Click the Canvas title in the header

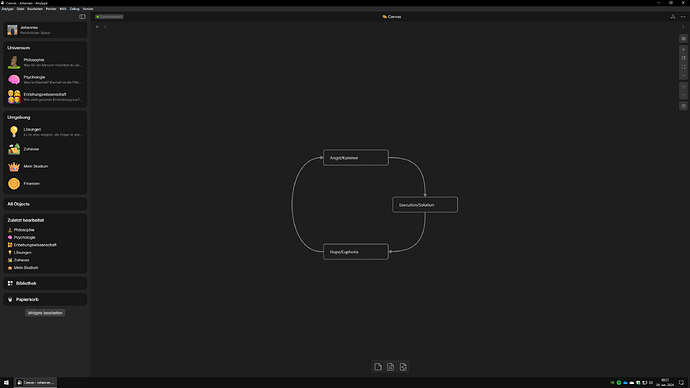tap(392, 17)
